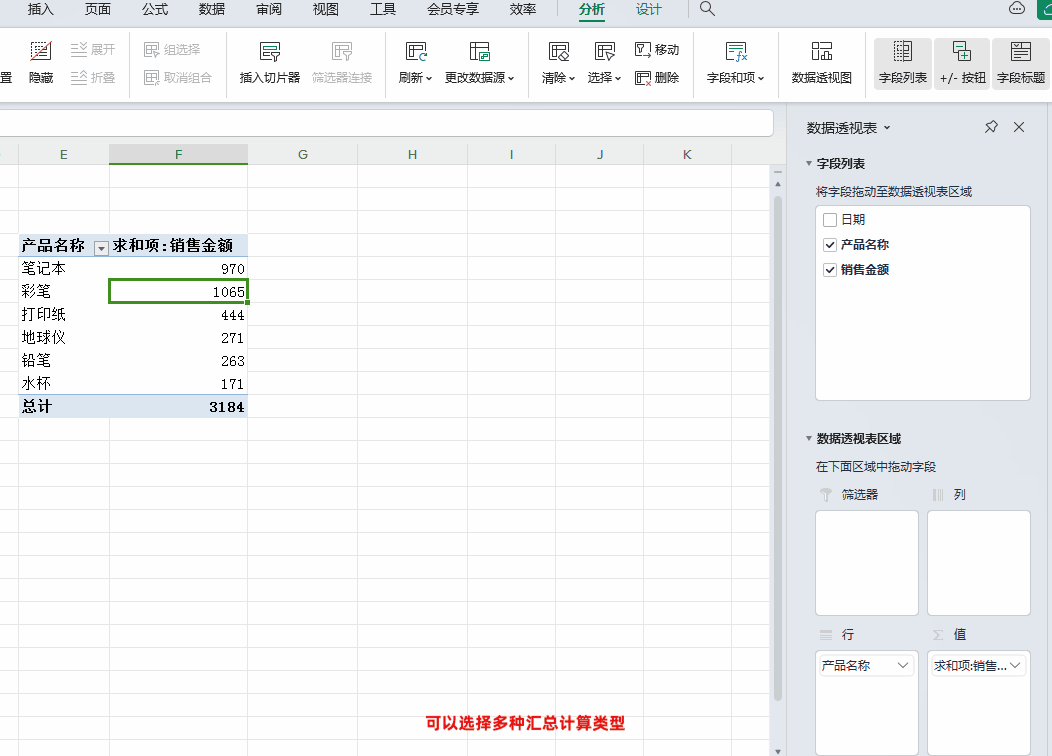Select the 水杯 row label cell
The width and height of the screenshot is (1052, 756).
pos(64,384)
